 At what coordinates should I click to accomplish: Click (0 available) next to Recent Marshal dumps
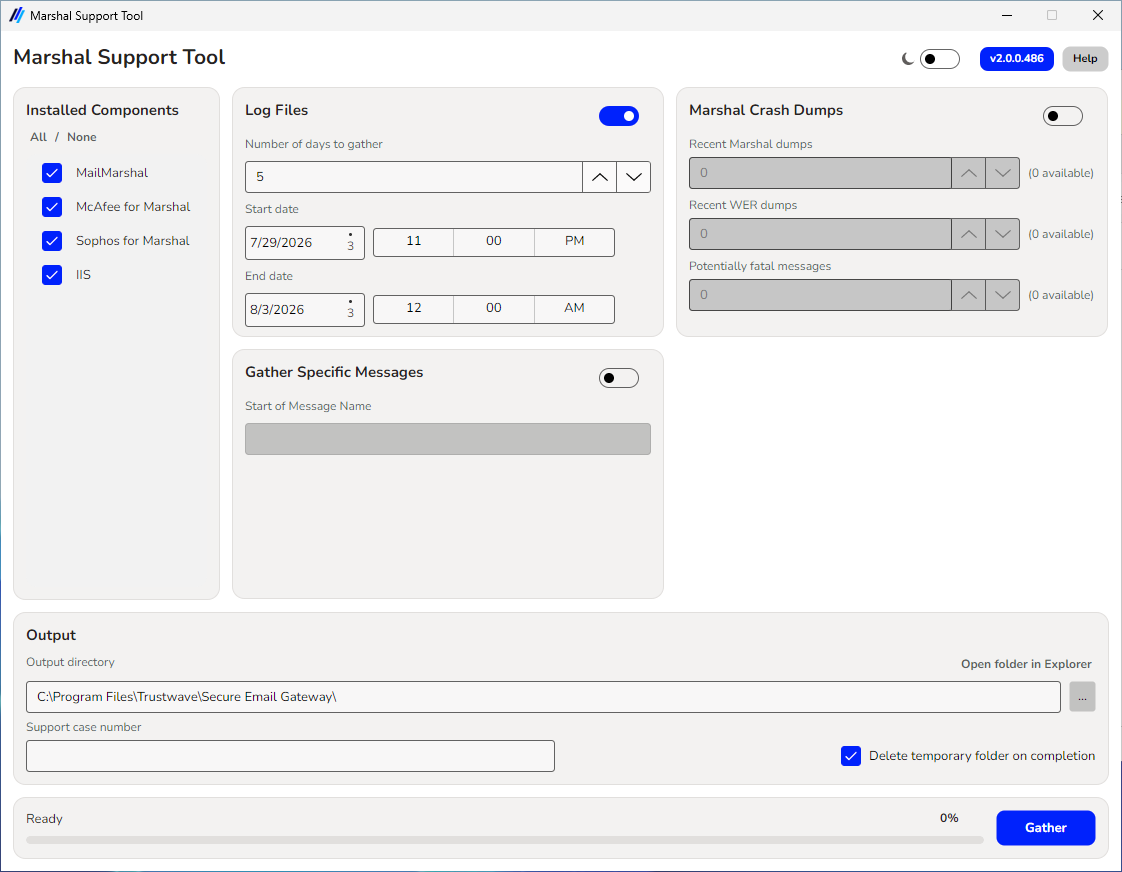pyautogui.click(x=1060, y=173)
